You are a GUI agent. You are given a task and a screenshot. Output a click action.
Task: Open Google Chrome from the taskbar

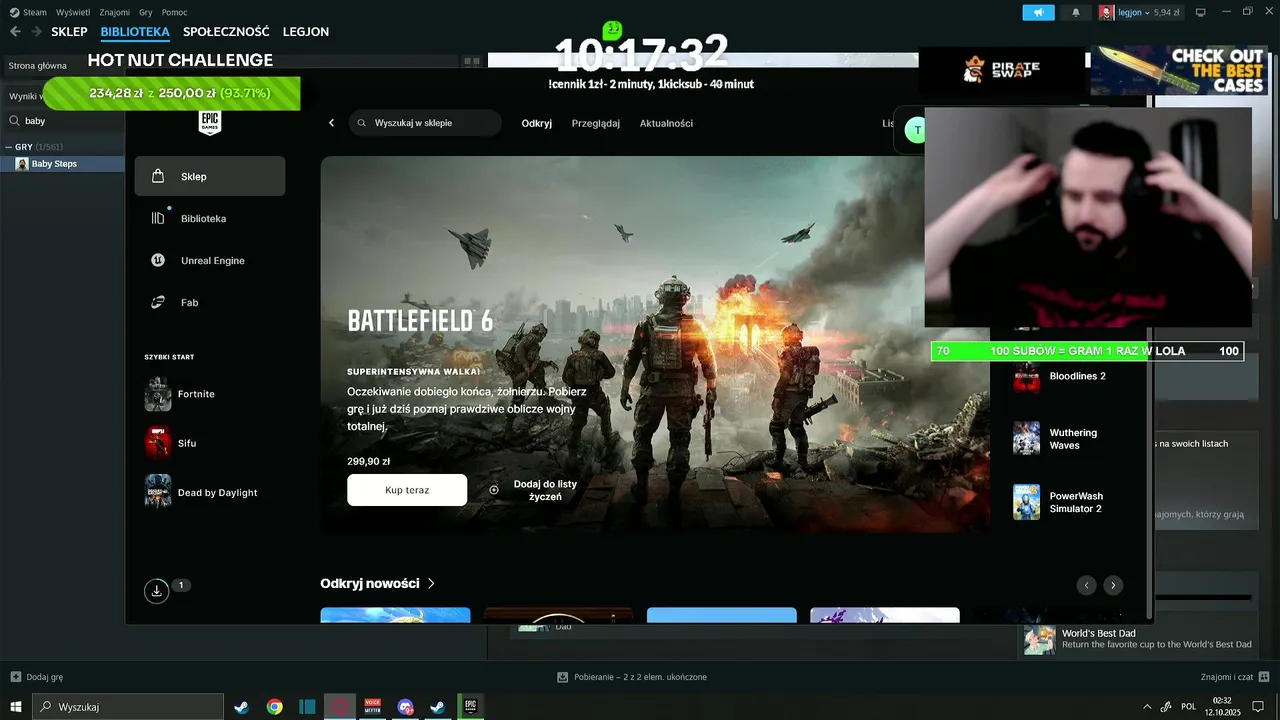274,707
